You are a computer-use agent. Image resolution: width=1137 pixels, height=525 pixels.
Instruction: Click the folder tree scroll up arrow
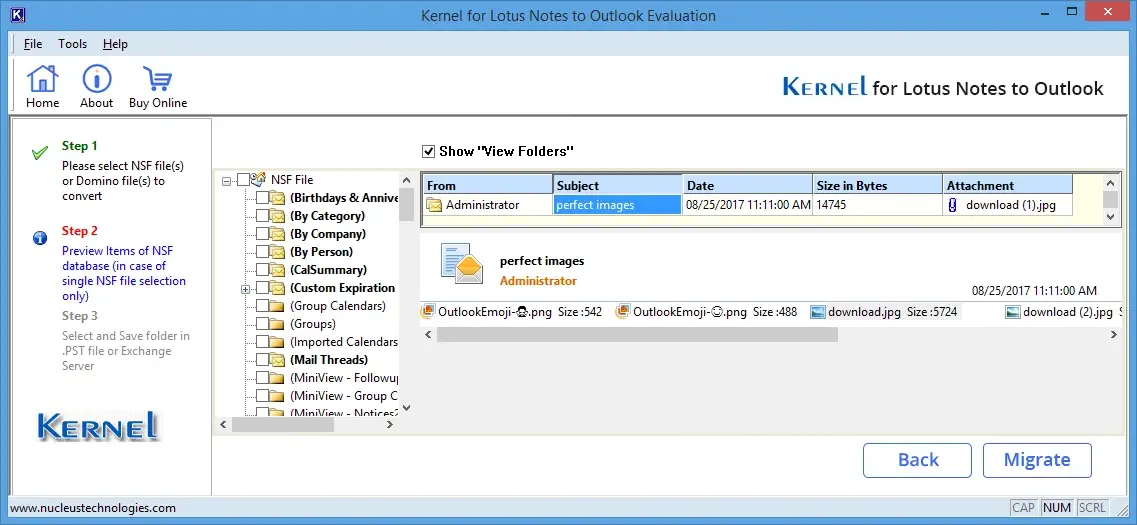click(x=406, y=179)
